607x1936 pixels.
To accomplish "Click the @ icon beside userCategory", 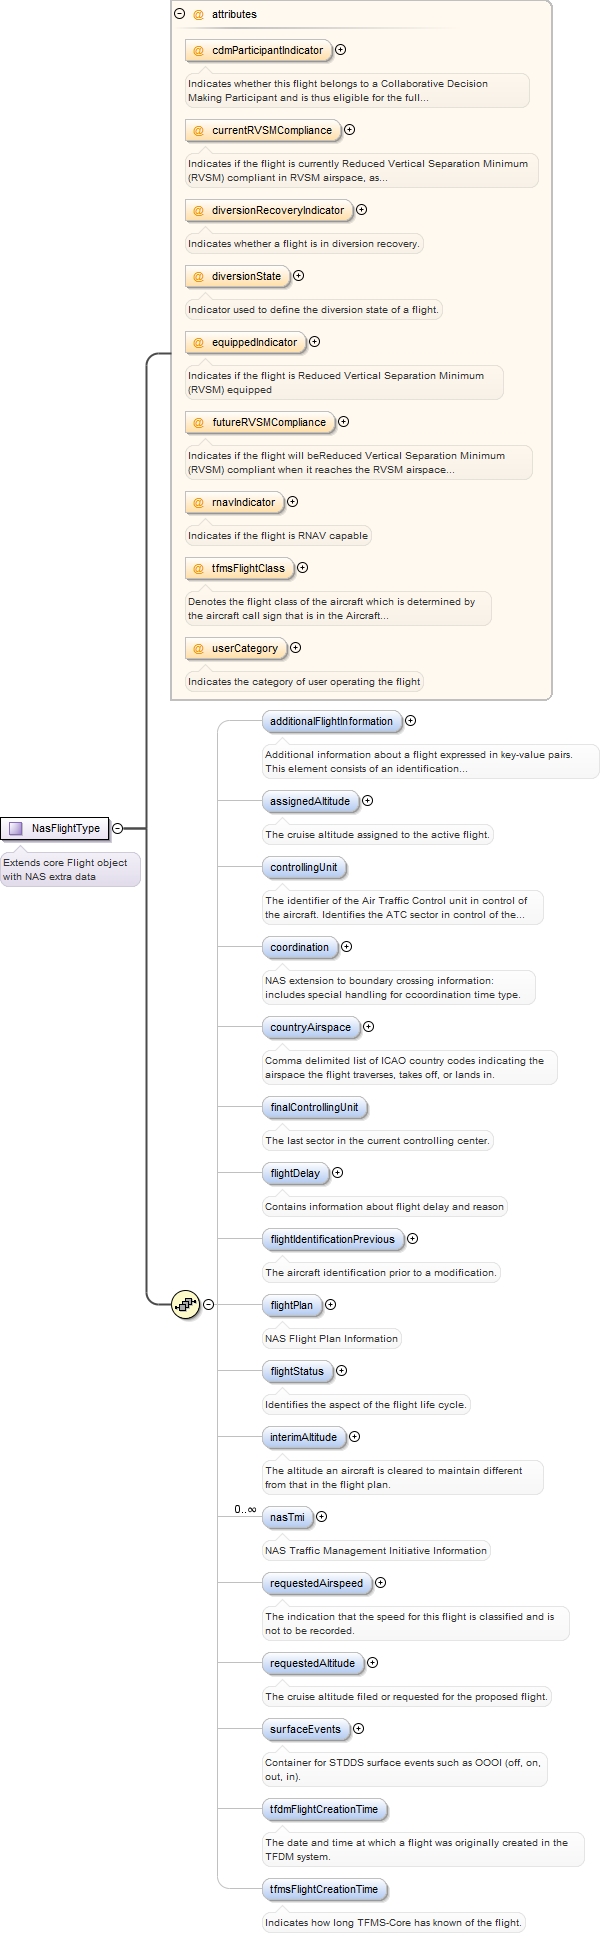I will click(x=198, y=648).
